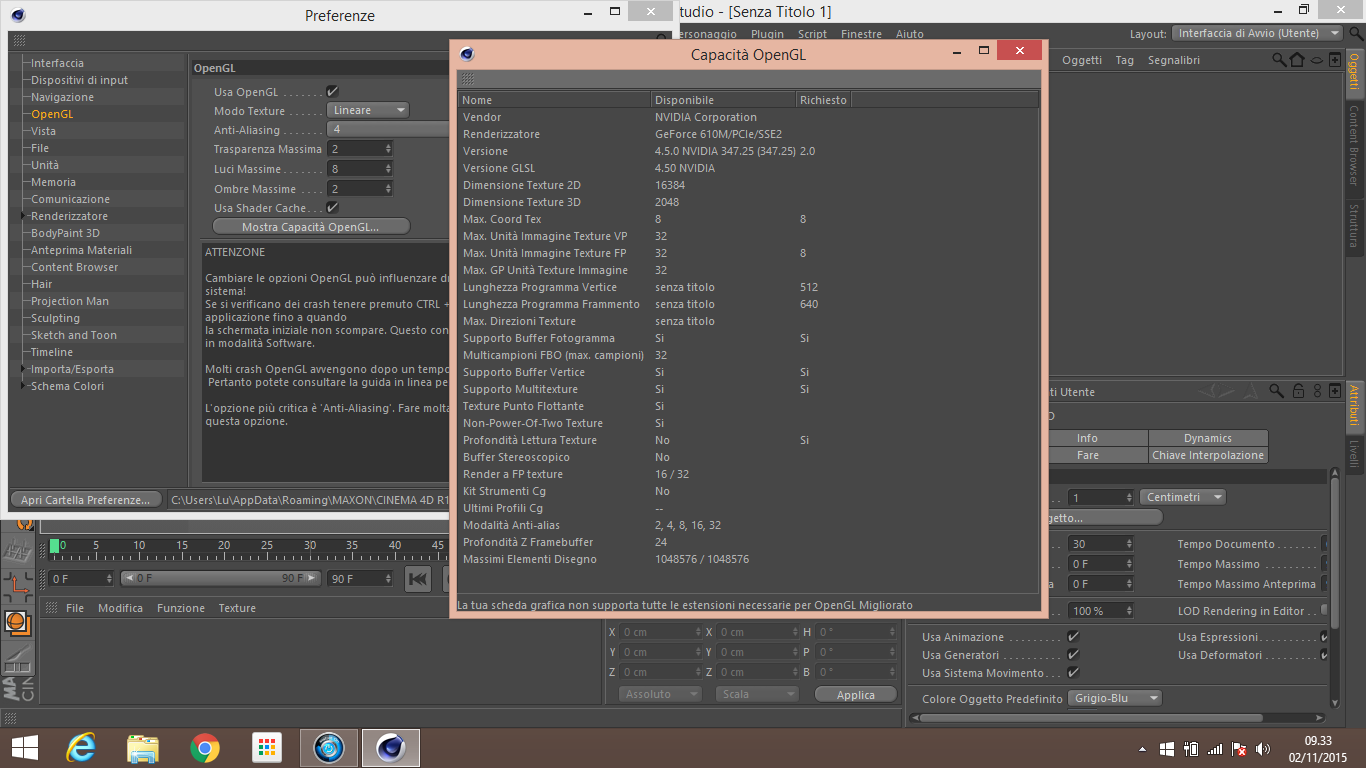Click the Apri Cartella Preferenze button
1366x768 pixels.
coord(85,499)
